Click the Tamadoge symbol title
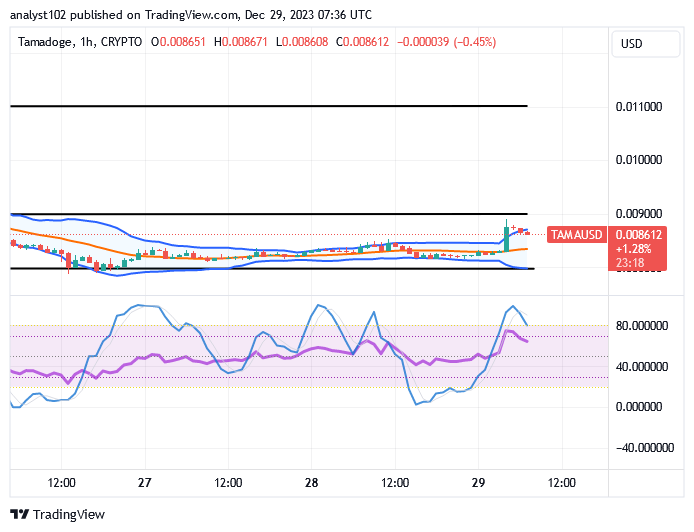The height and width of the screenshot is (532, 694). pyautogui.click(x=45, y=42)
